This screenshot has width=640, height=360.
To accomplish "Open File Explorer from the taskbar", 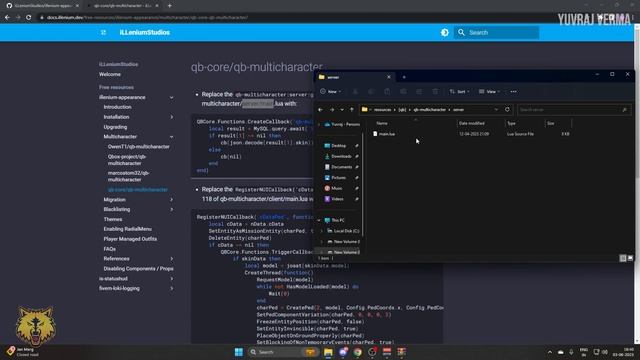I will pyautogui.click(x=328, y=352).
